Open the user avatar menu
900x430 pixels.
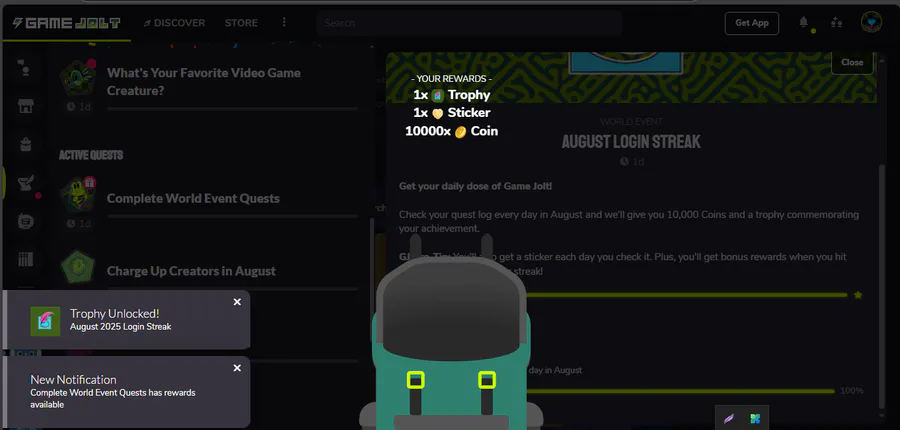pyautogui.click(x=871, y=22)
